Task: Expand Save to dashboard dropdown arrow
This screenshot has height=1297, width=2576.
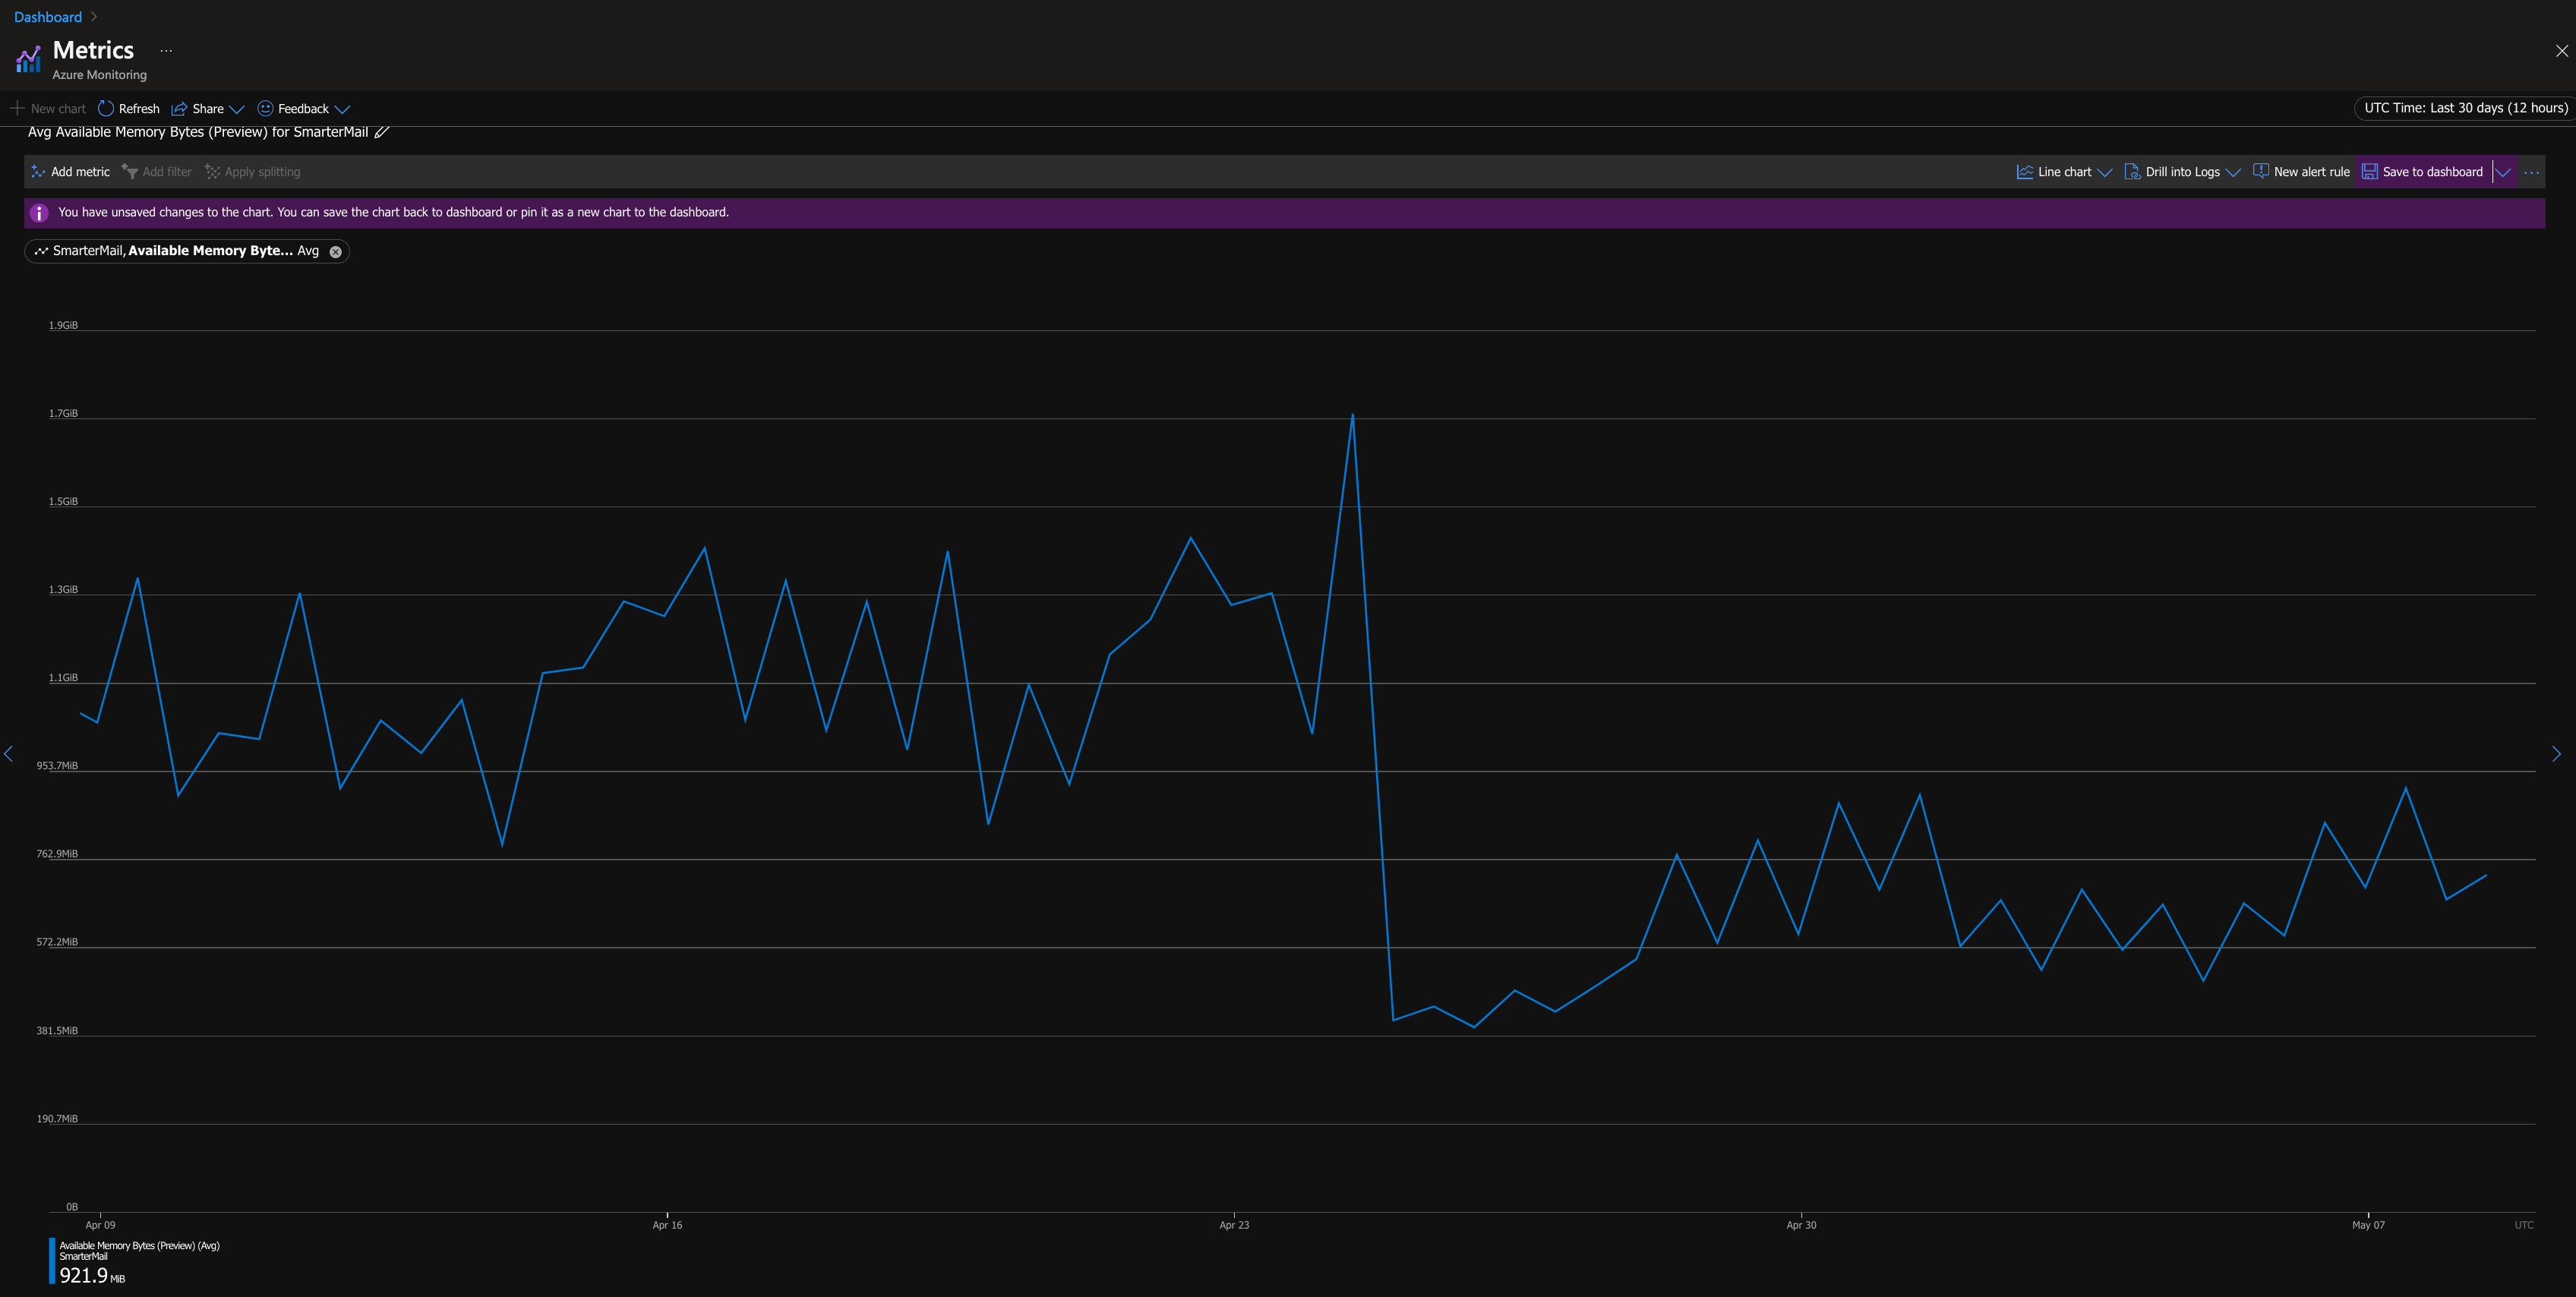Action: coord(2503,172)
